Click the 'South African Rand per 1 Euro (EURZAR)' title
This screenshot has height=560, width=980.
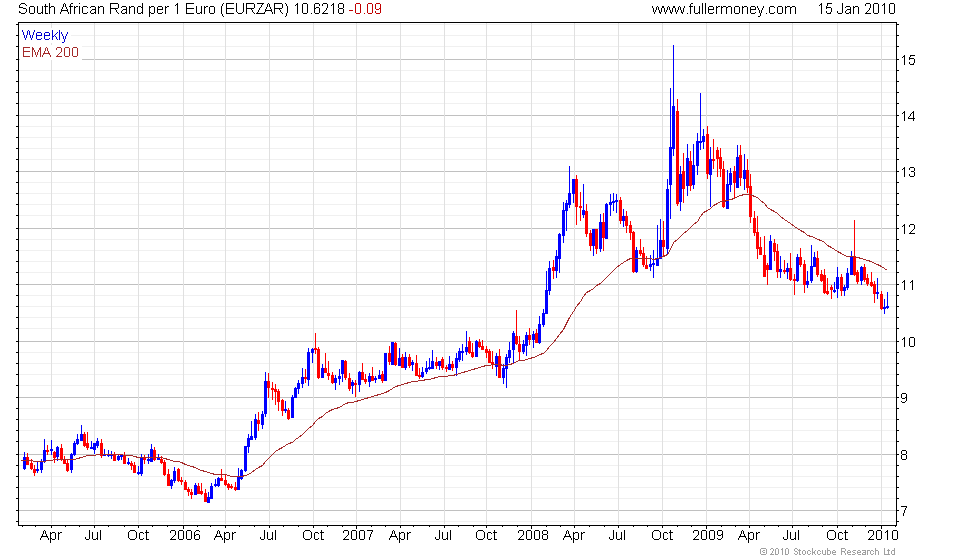(154, 9)
